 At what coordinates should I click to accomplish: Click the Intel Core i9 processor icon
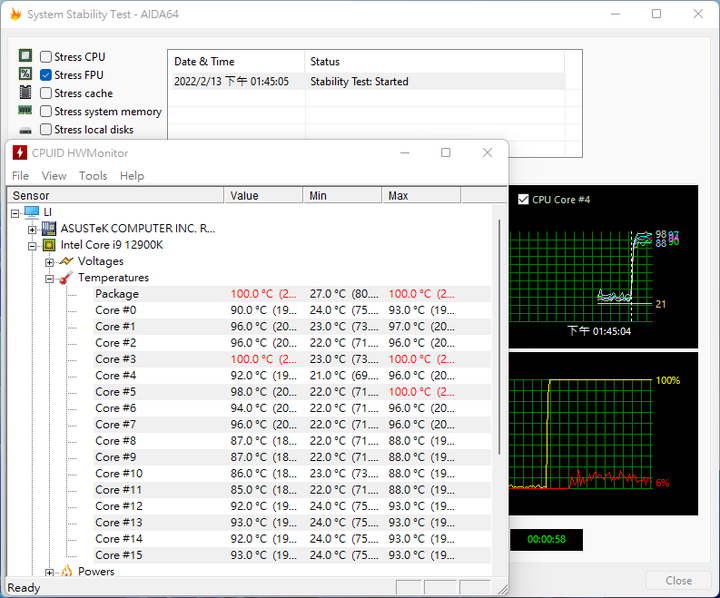point(49,245)
